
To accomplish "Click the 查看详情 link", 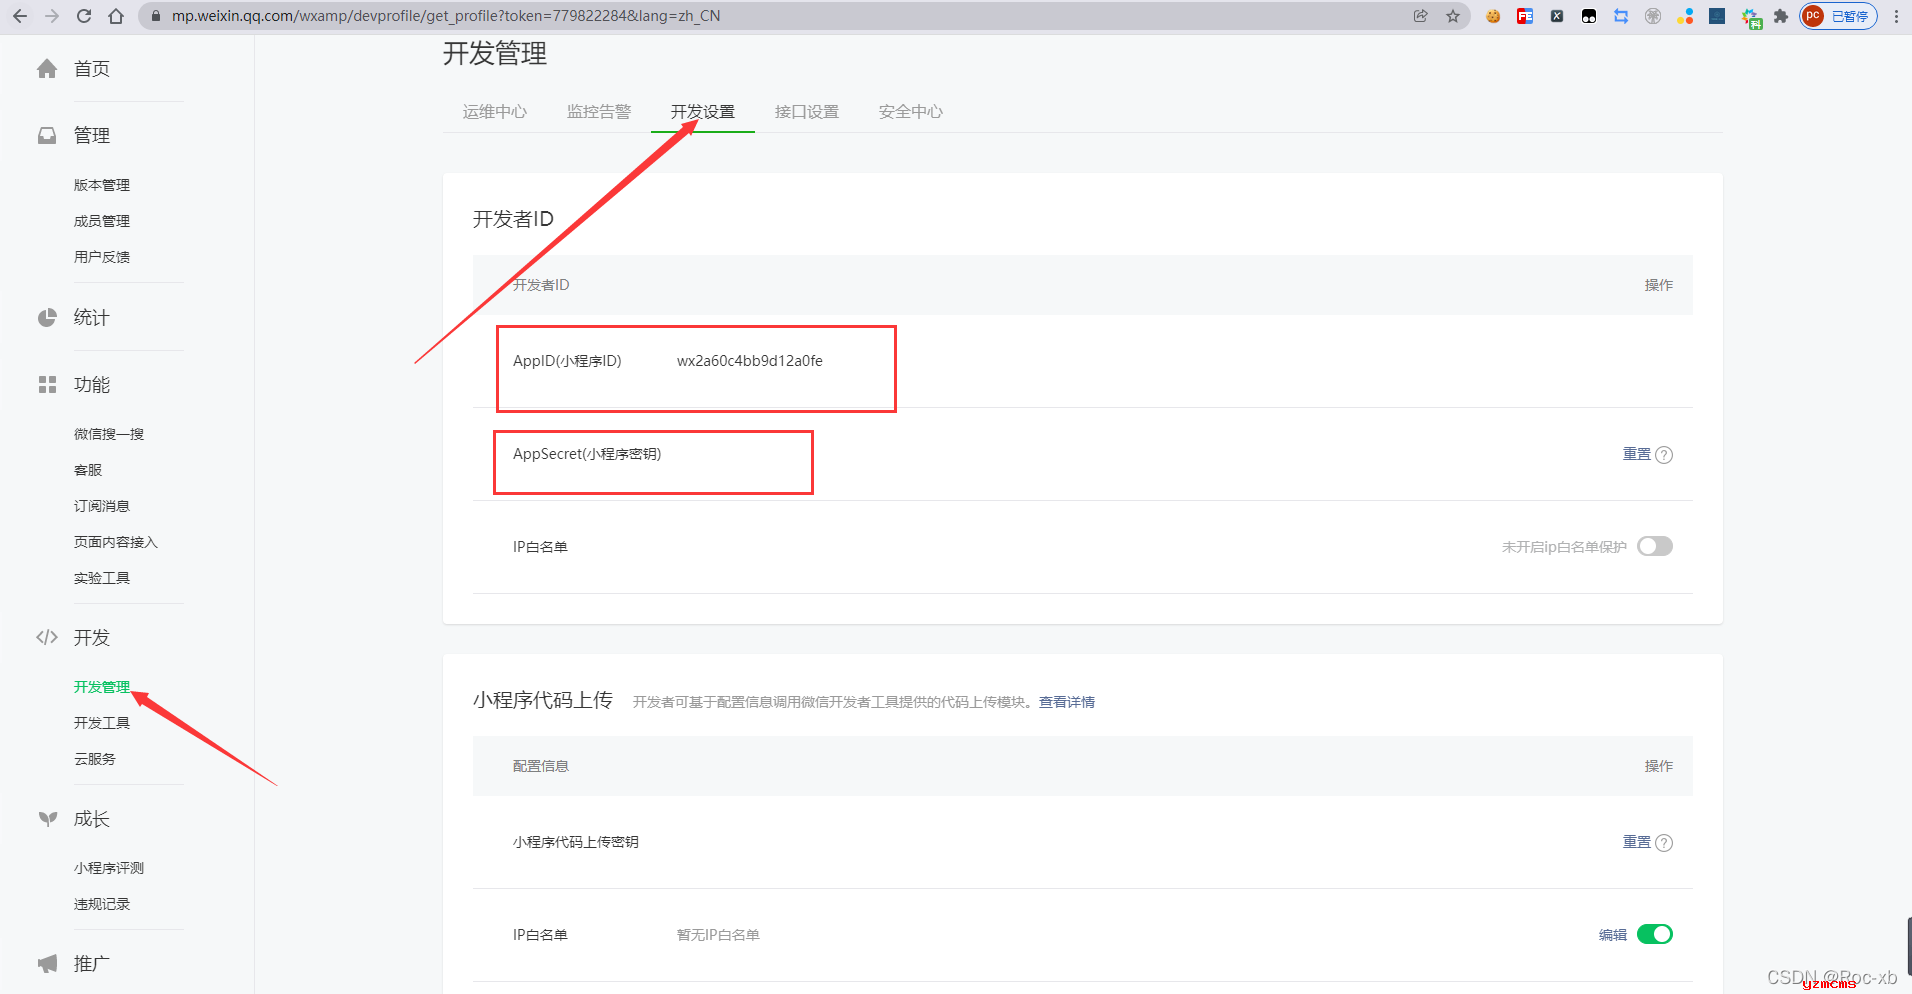I will point(1067,702).
